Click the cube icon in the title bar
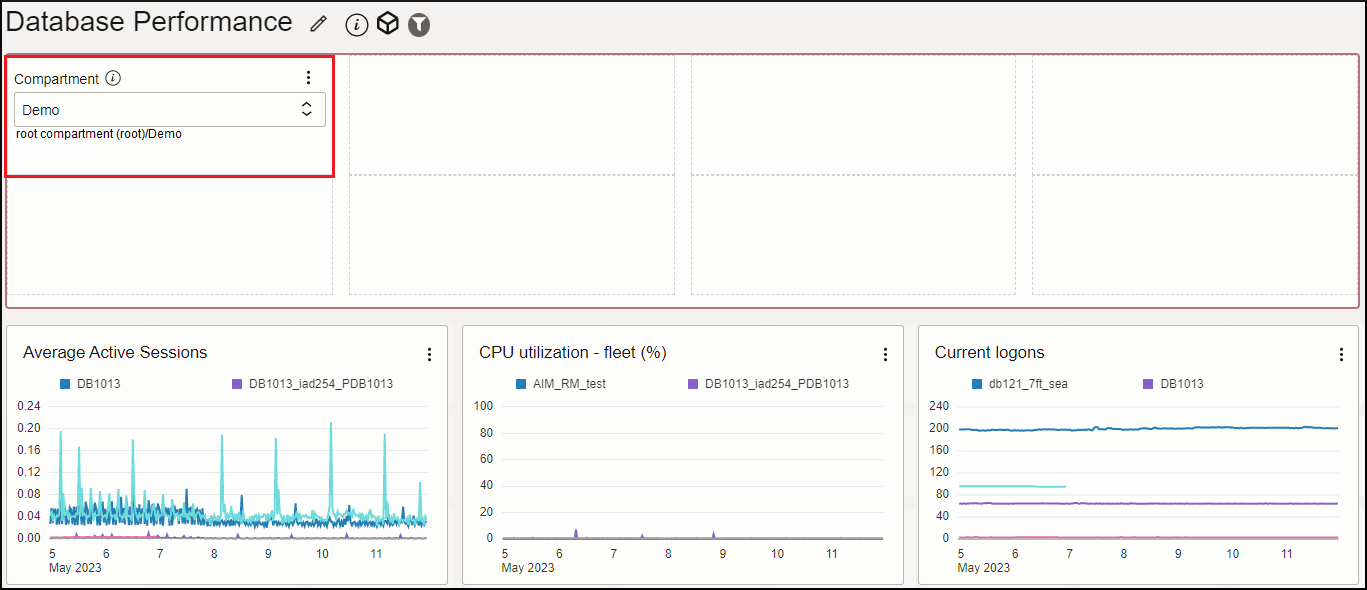 pos(388,23)
